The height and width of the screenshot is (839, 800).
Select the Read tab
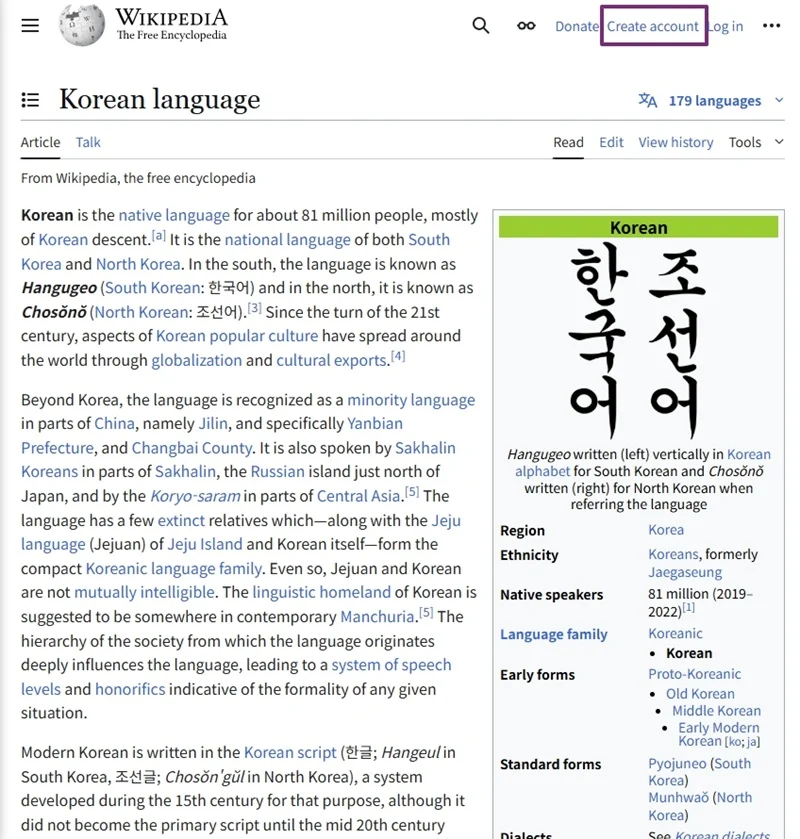click(568, 142)
